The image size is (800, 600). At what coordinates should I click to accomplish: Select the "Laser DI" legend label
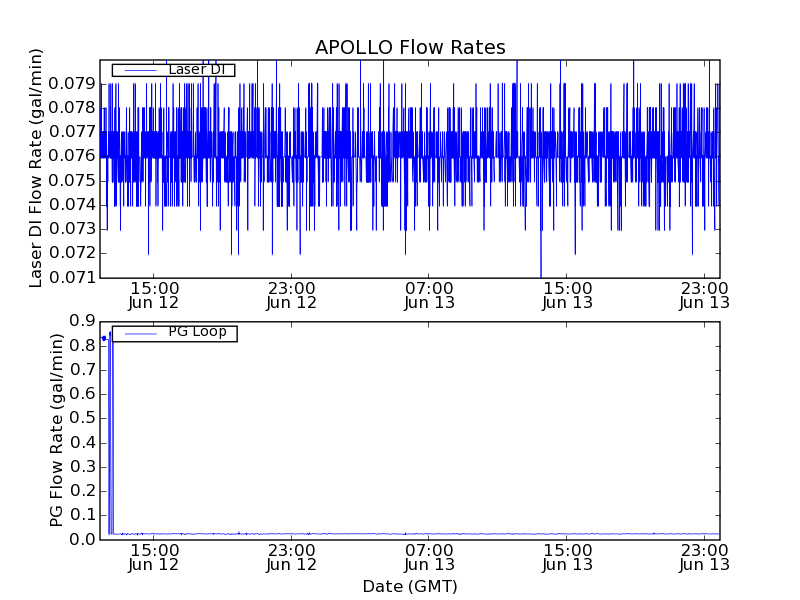[200, 70]
